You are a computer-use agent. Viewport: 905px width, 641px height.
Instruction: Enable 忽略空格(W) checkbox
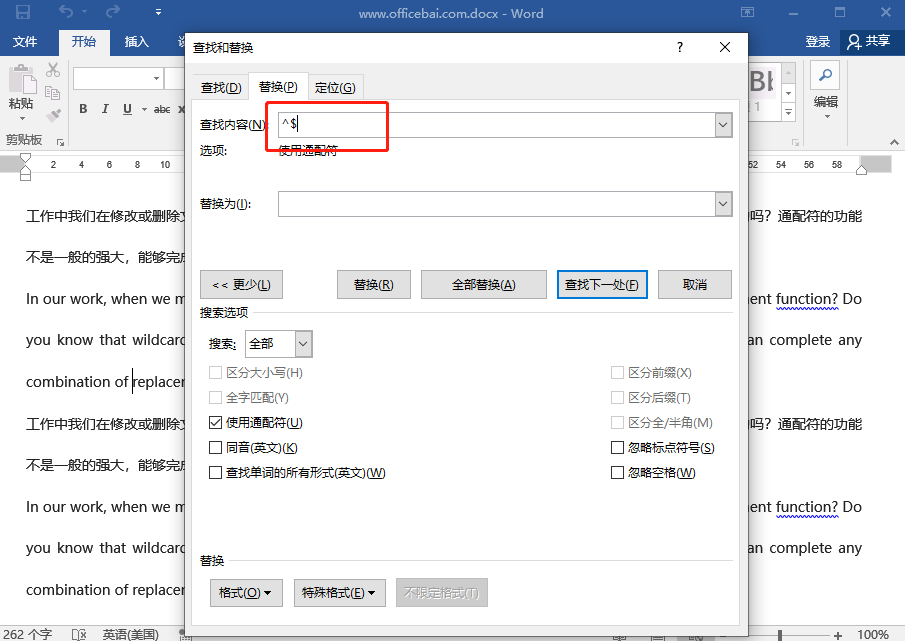(x=617, y=473)
